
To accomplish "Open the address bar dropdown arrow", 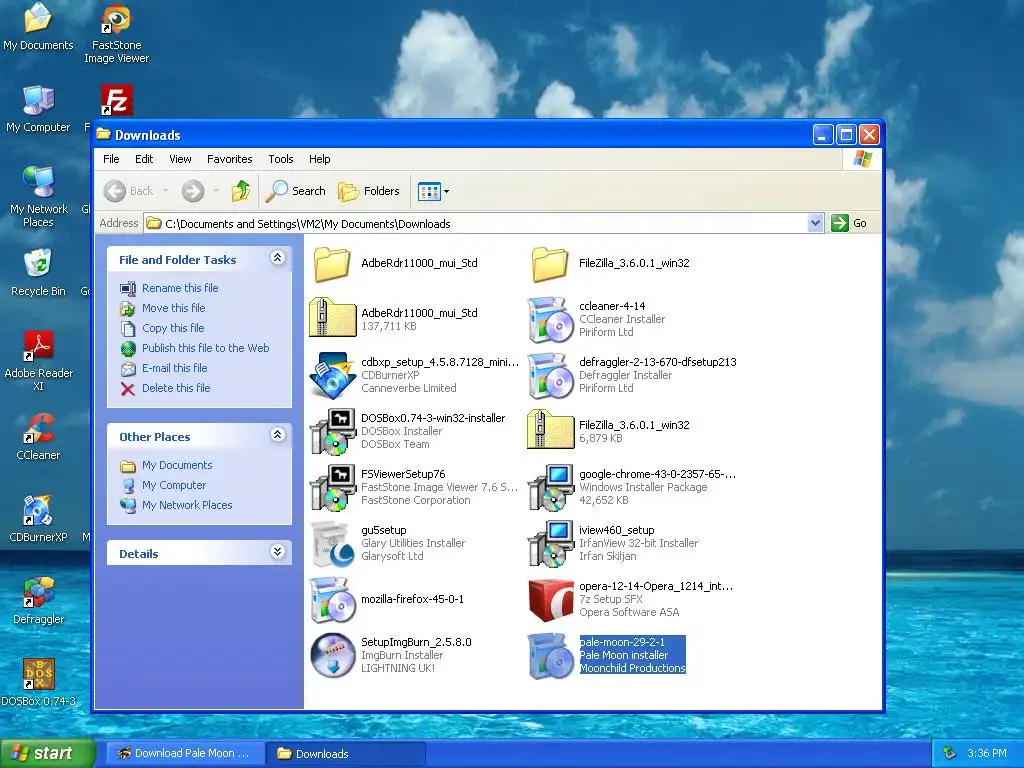I will pyautogui.click(x=815, y=223).
